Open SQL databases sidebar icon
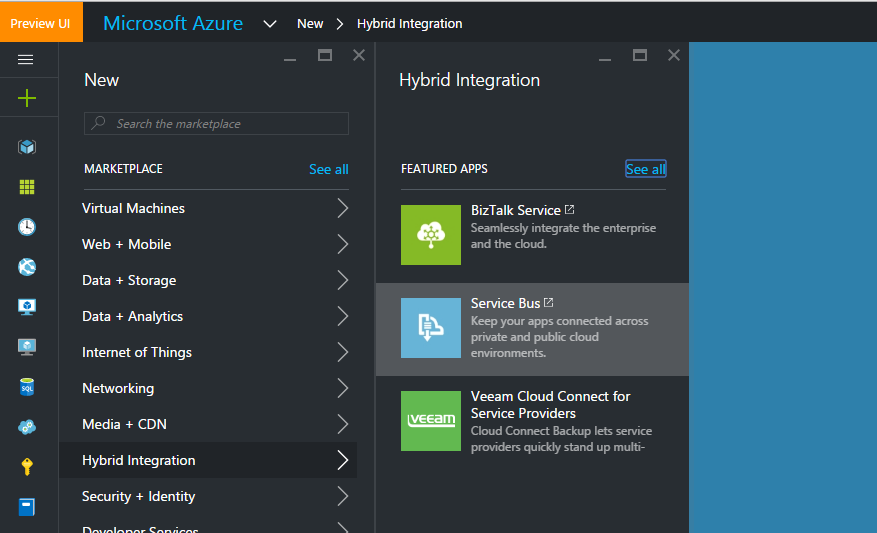This screenshot has width=877, height=533. click(x=27, y=387)
